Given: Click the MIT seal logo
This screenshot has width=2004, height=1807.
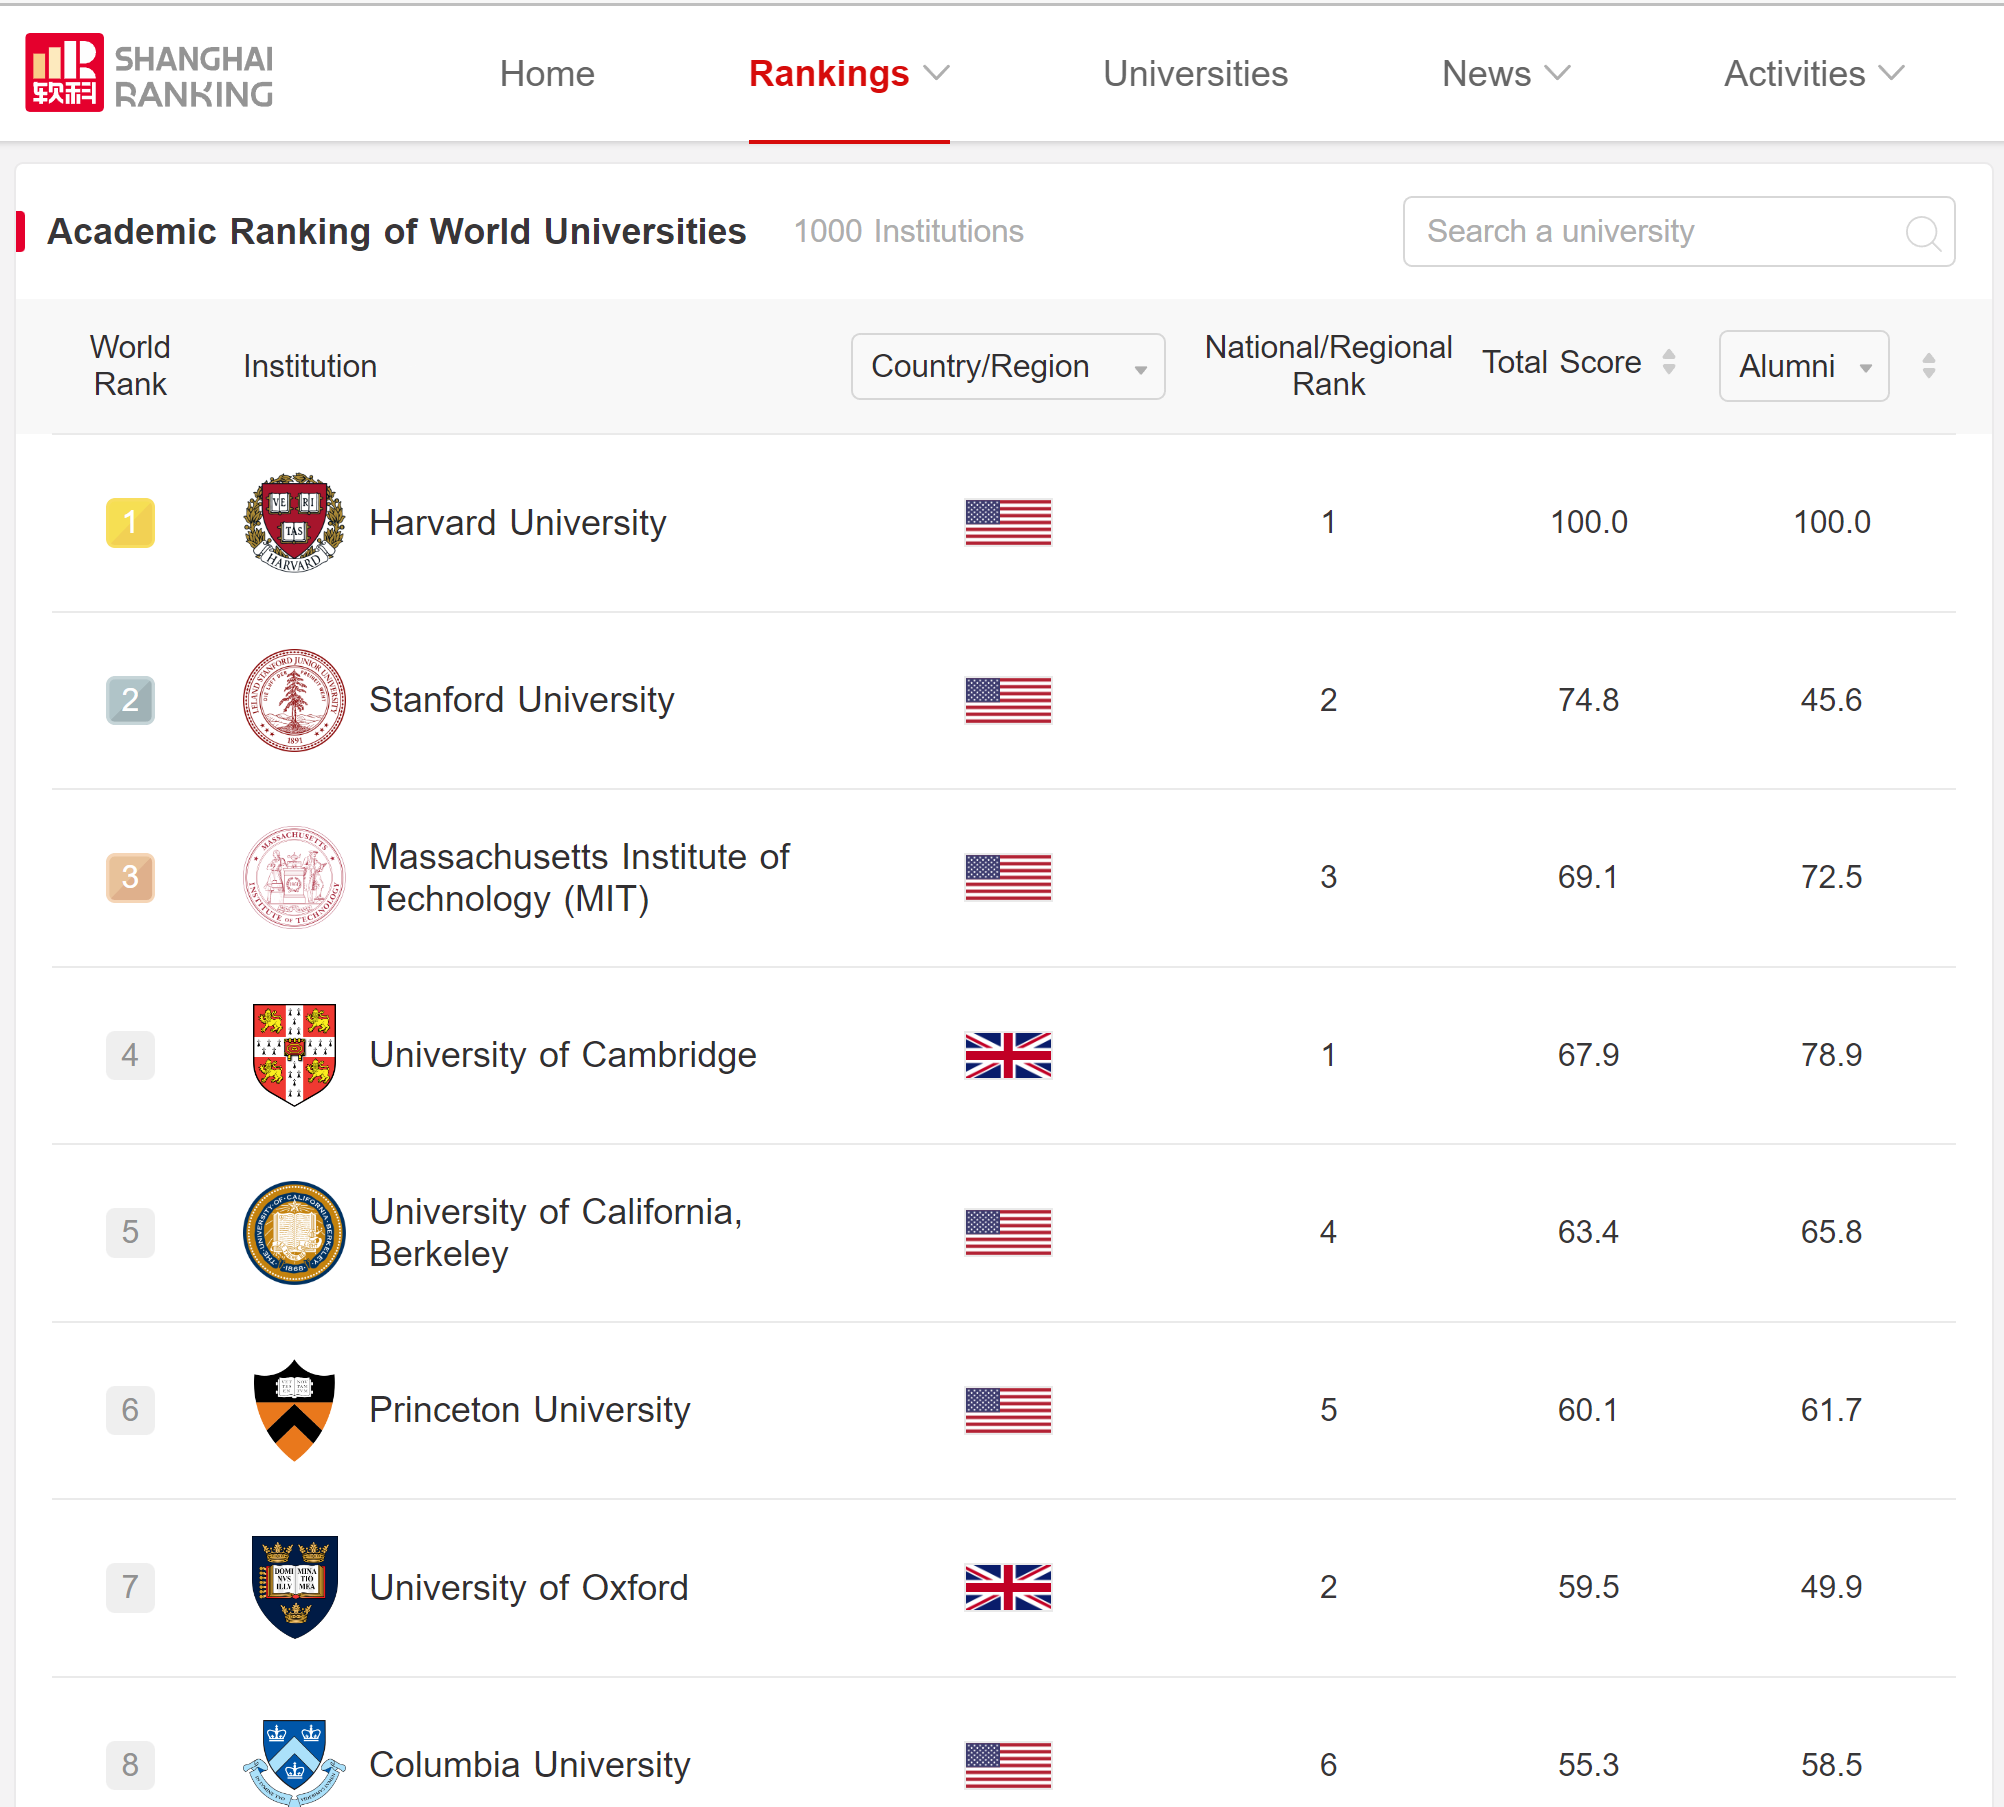Looking at the screenshot, I should (x=294, y=877).
